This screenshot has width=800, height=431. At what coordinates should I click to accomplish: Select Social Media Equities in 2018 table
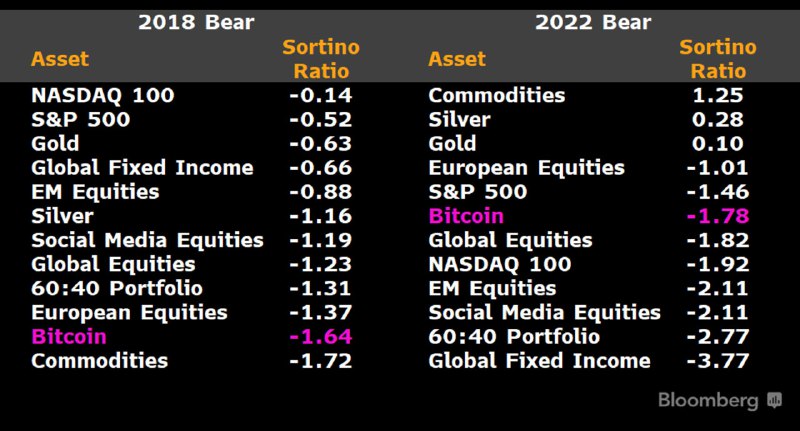147,240
